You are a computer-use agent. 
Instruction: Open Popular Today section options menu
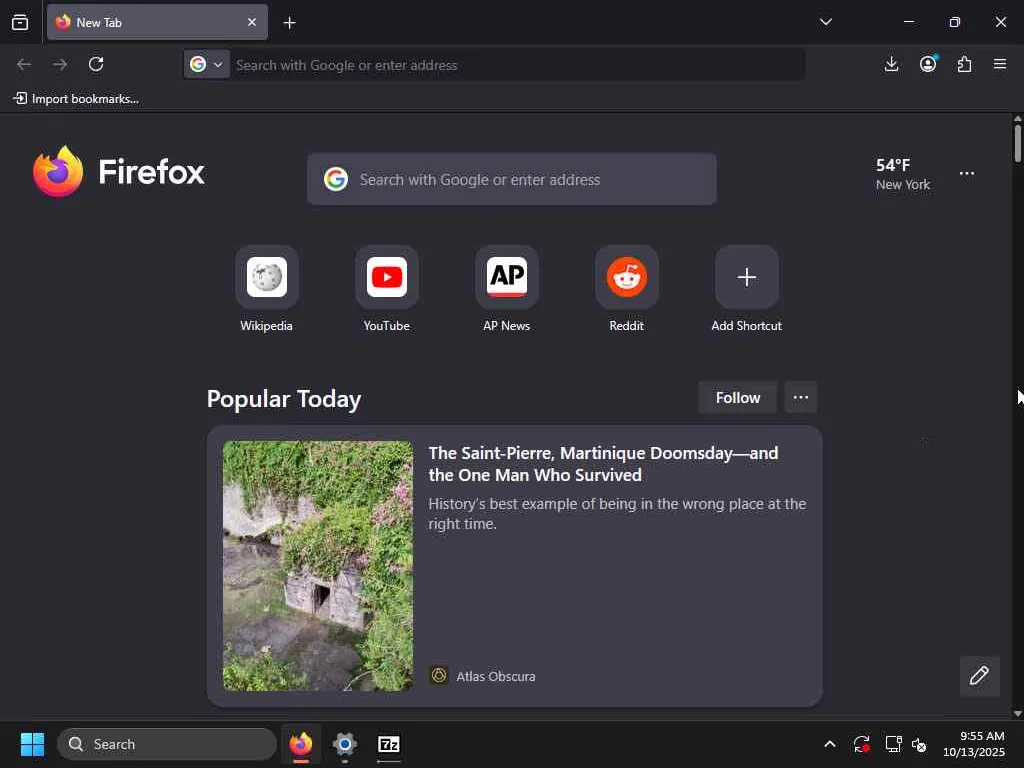click(801, 398)
